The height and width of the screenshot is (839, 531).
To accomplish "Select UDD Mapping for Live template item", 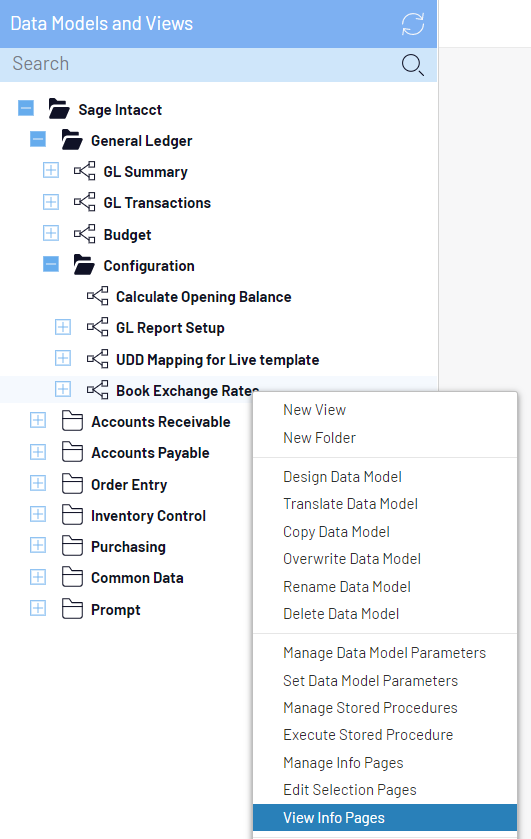I will click(217, 360).
